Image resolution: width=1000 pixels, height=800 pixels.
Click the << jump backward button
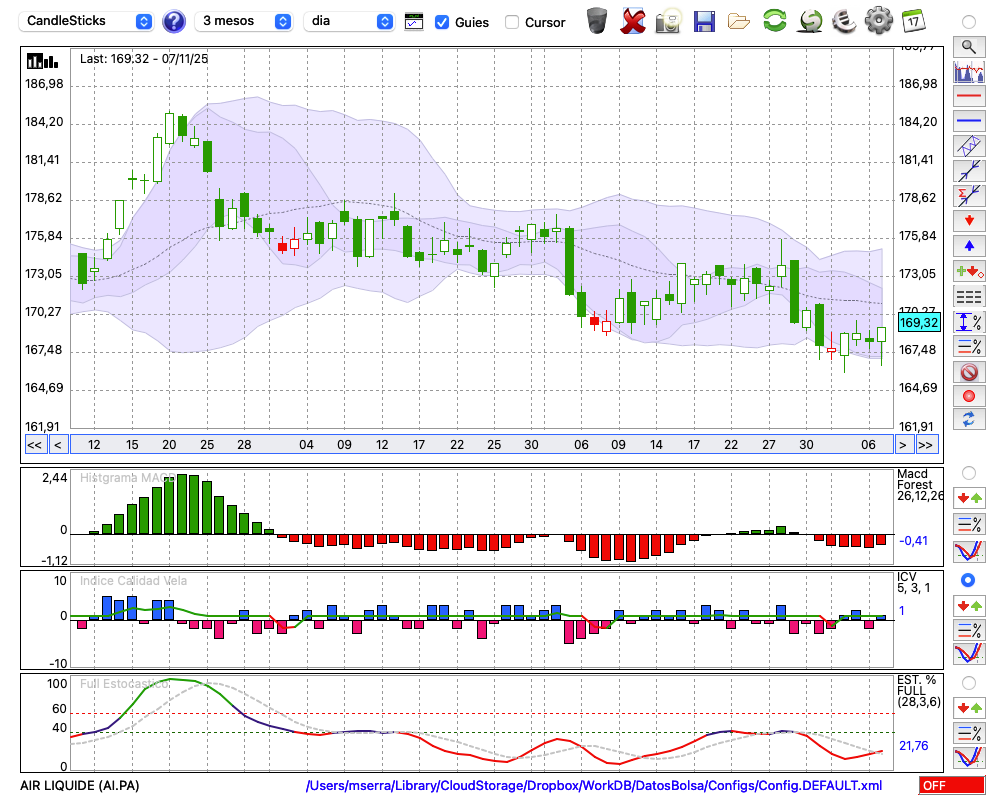point(34,444)
